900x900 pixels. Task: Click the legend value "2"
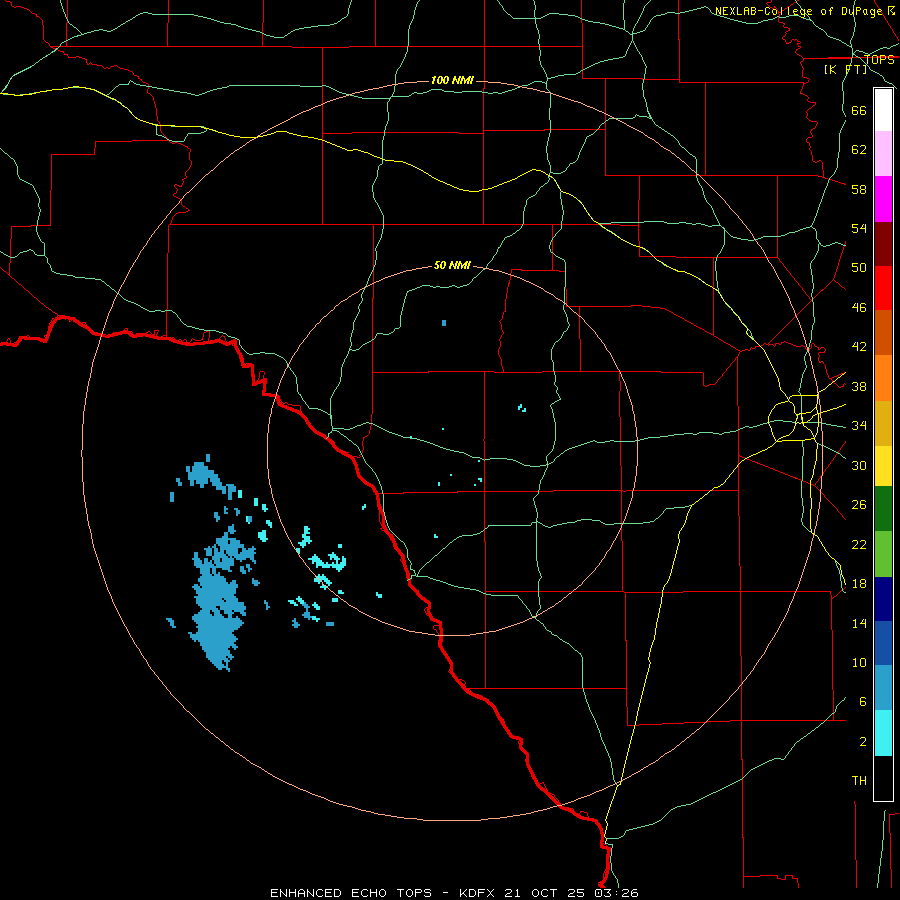863,741
